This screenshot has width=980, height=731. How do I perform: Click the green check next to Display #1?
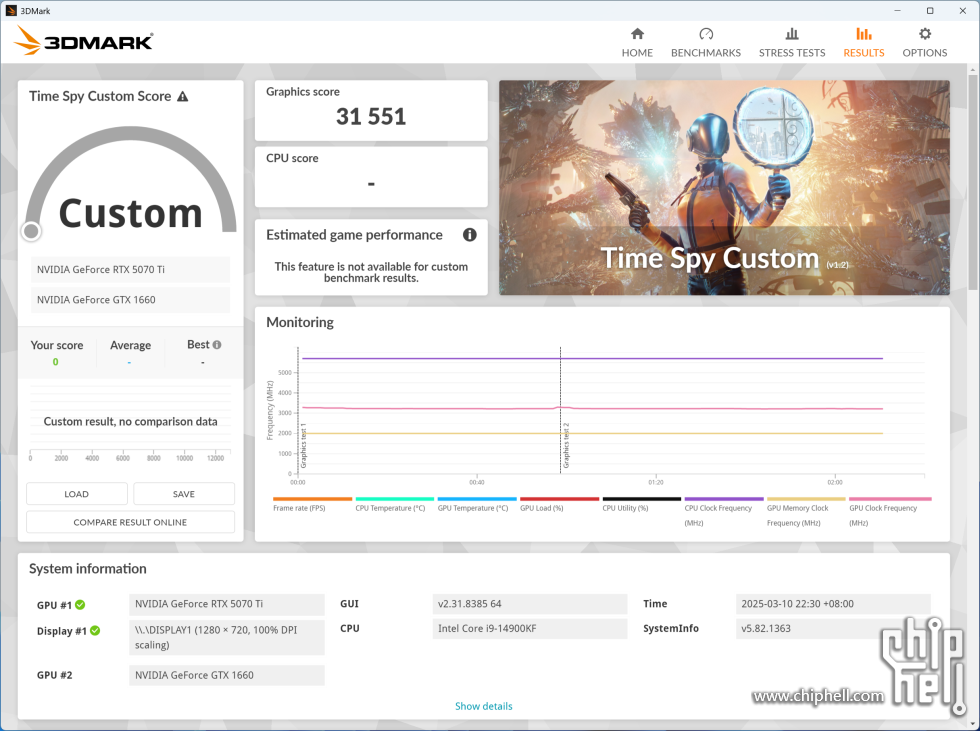coord(95,630)
